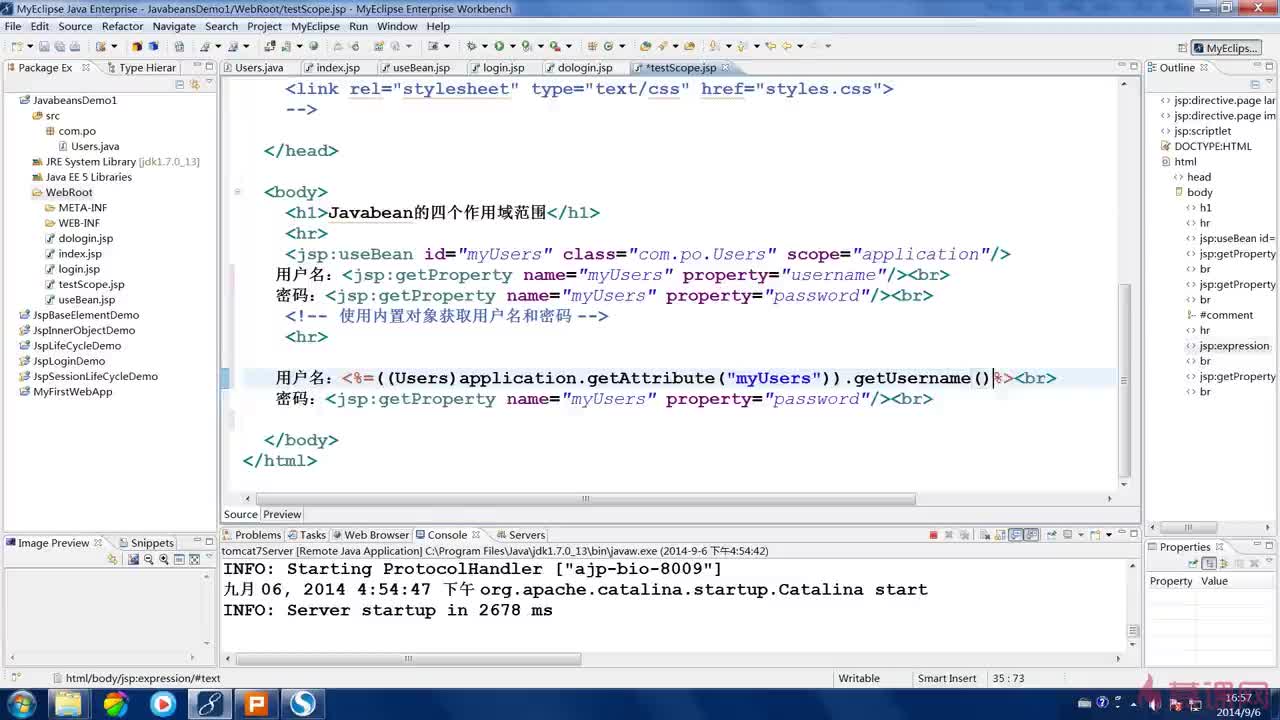This screenshot has width=1280, height=720.
Task: Open the Window menu
Action: tap(397, 26)
